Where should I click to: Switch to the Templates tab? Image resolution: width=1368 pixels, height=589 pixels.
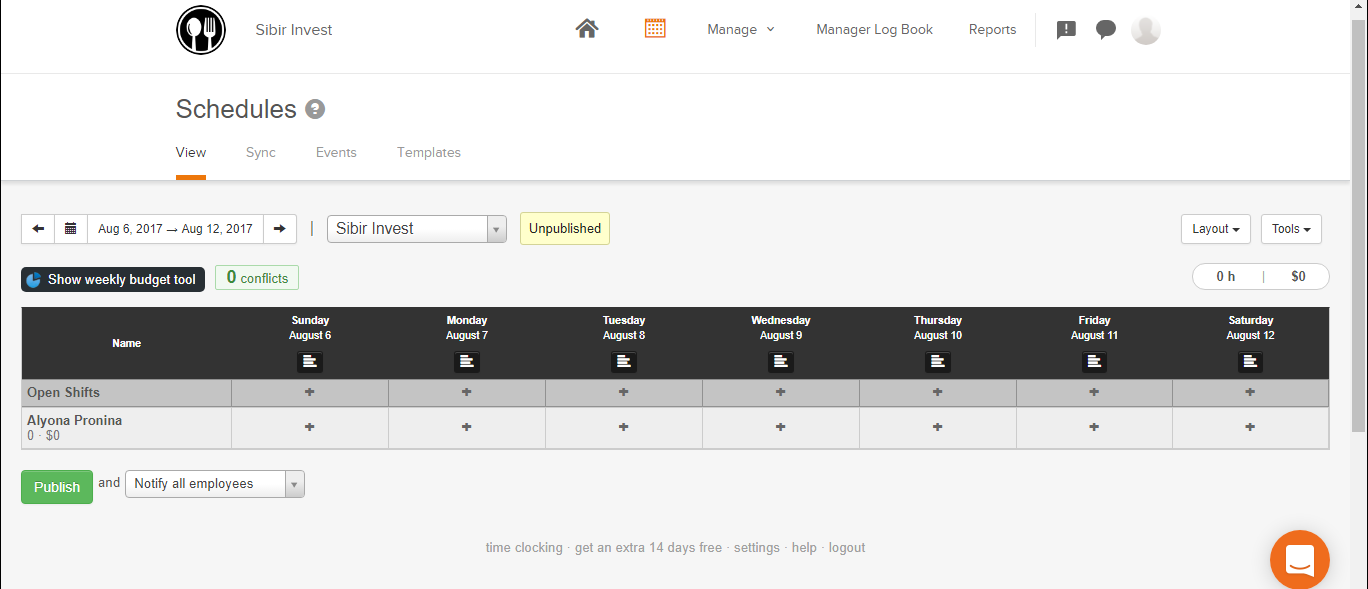tap(429, 153)
